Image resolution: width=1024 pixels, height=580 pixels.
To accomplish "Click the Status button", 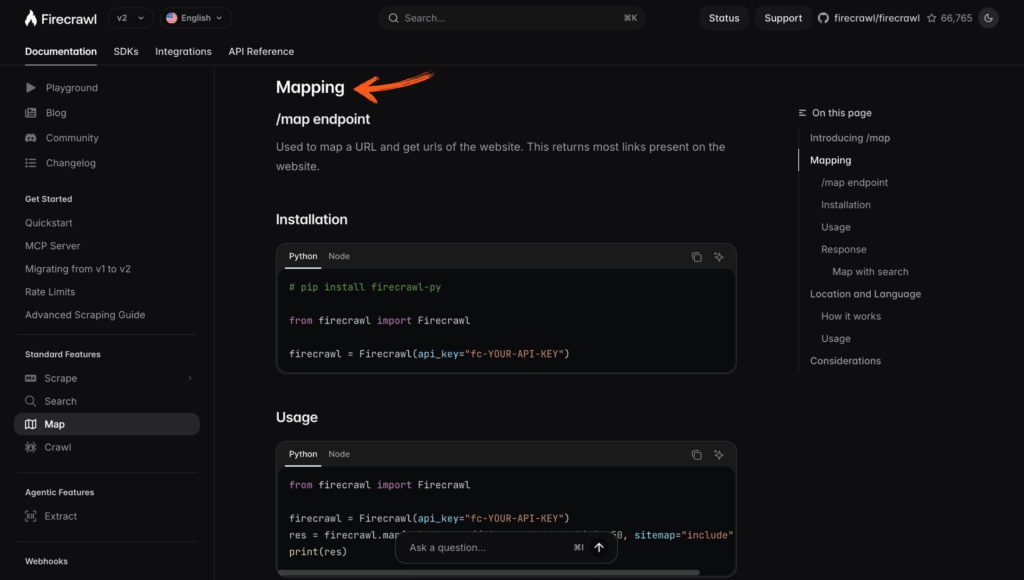I will (x=723, y=17).
